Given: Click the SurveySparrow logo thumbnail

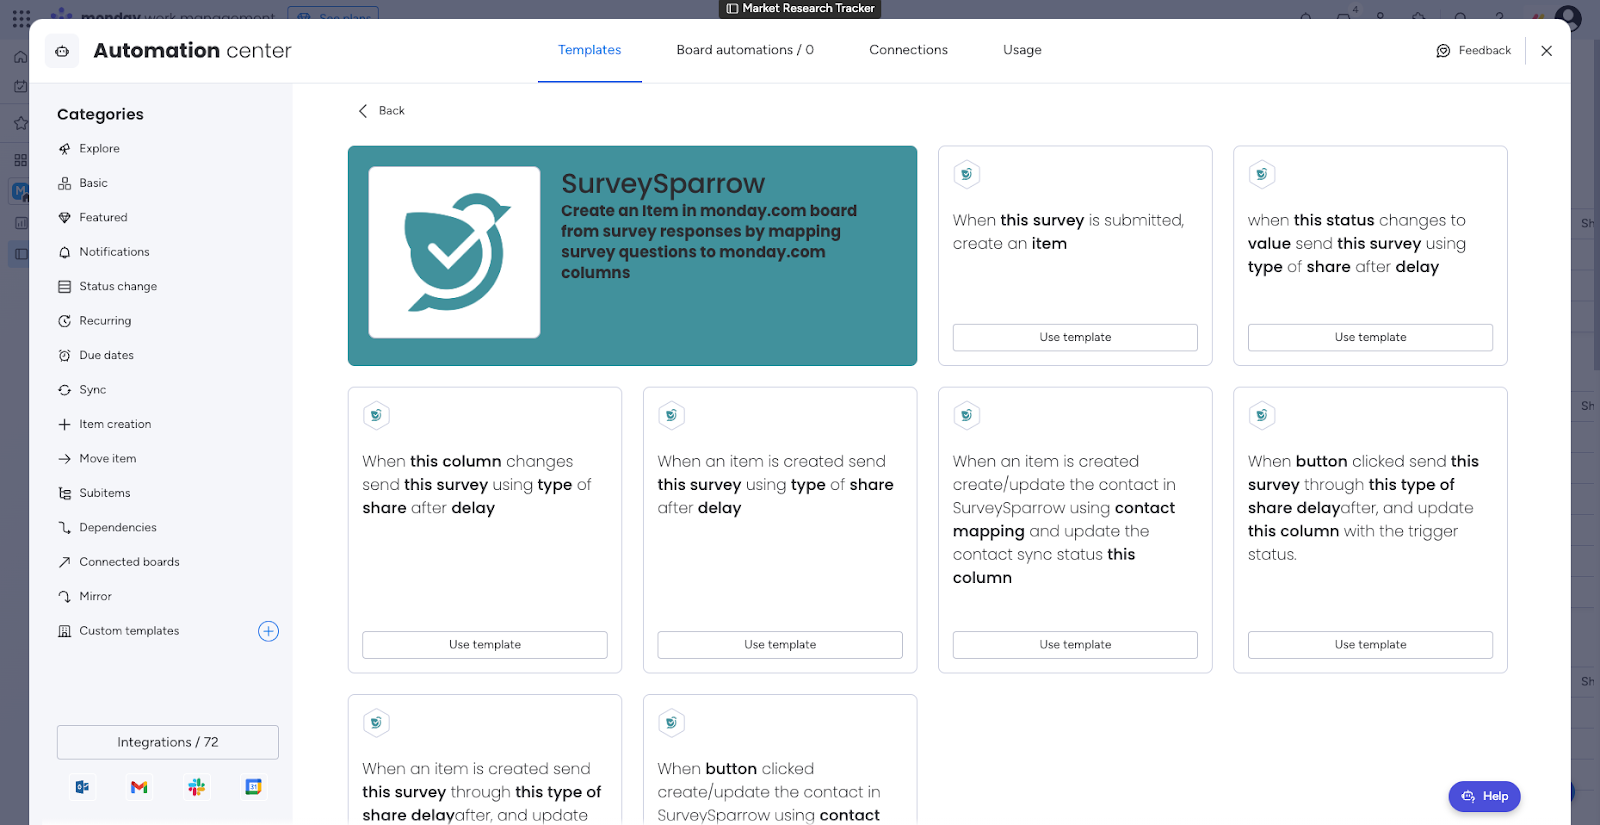Looking at the screenshot, I should [x=454, y=252].
